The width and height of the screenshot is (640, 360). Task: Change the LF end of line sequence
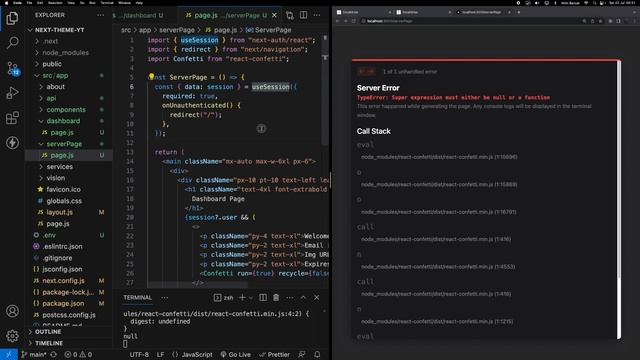(x=160, y=354)
